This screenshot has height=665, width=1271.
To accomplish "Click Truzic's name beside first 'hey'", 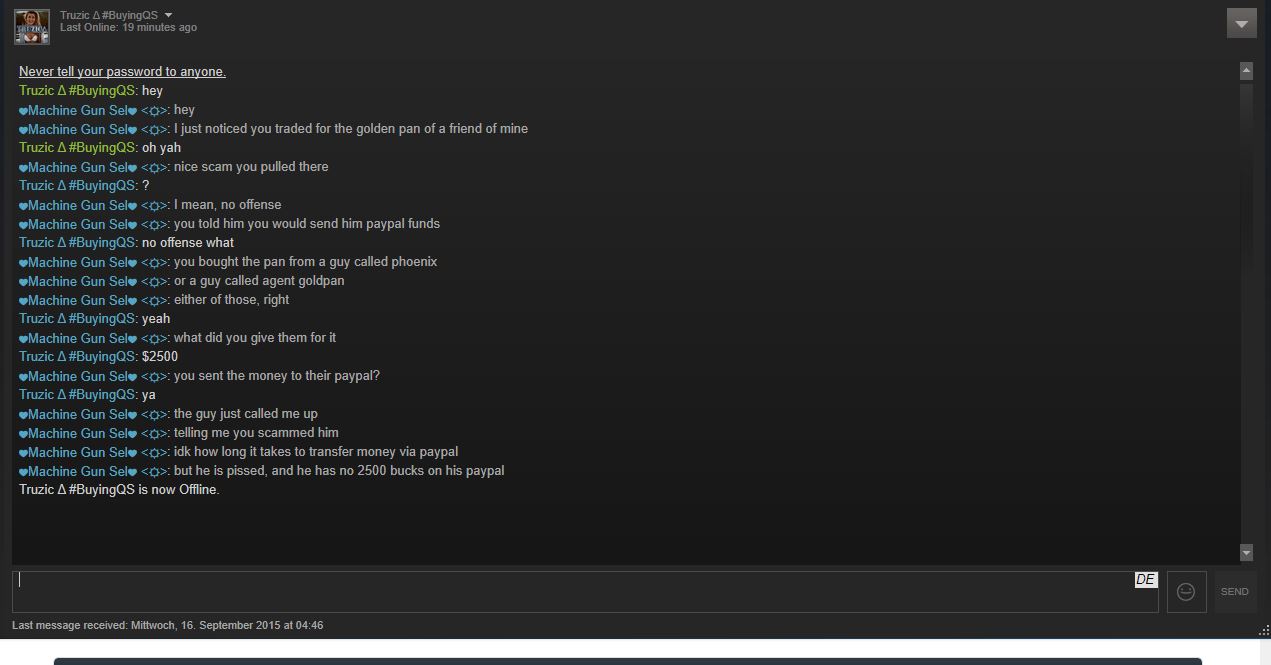I will (78, 91).
